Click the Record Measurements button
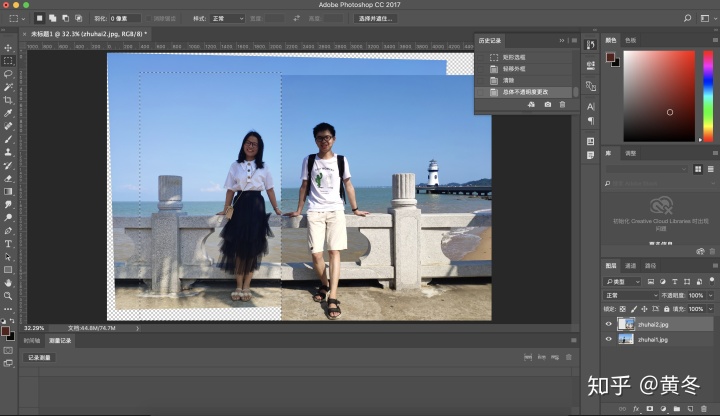 (x=38, y=357)
